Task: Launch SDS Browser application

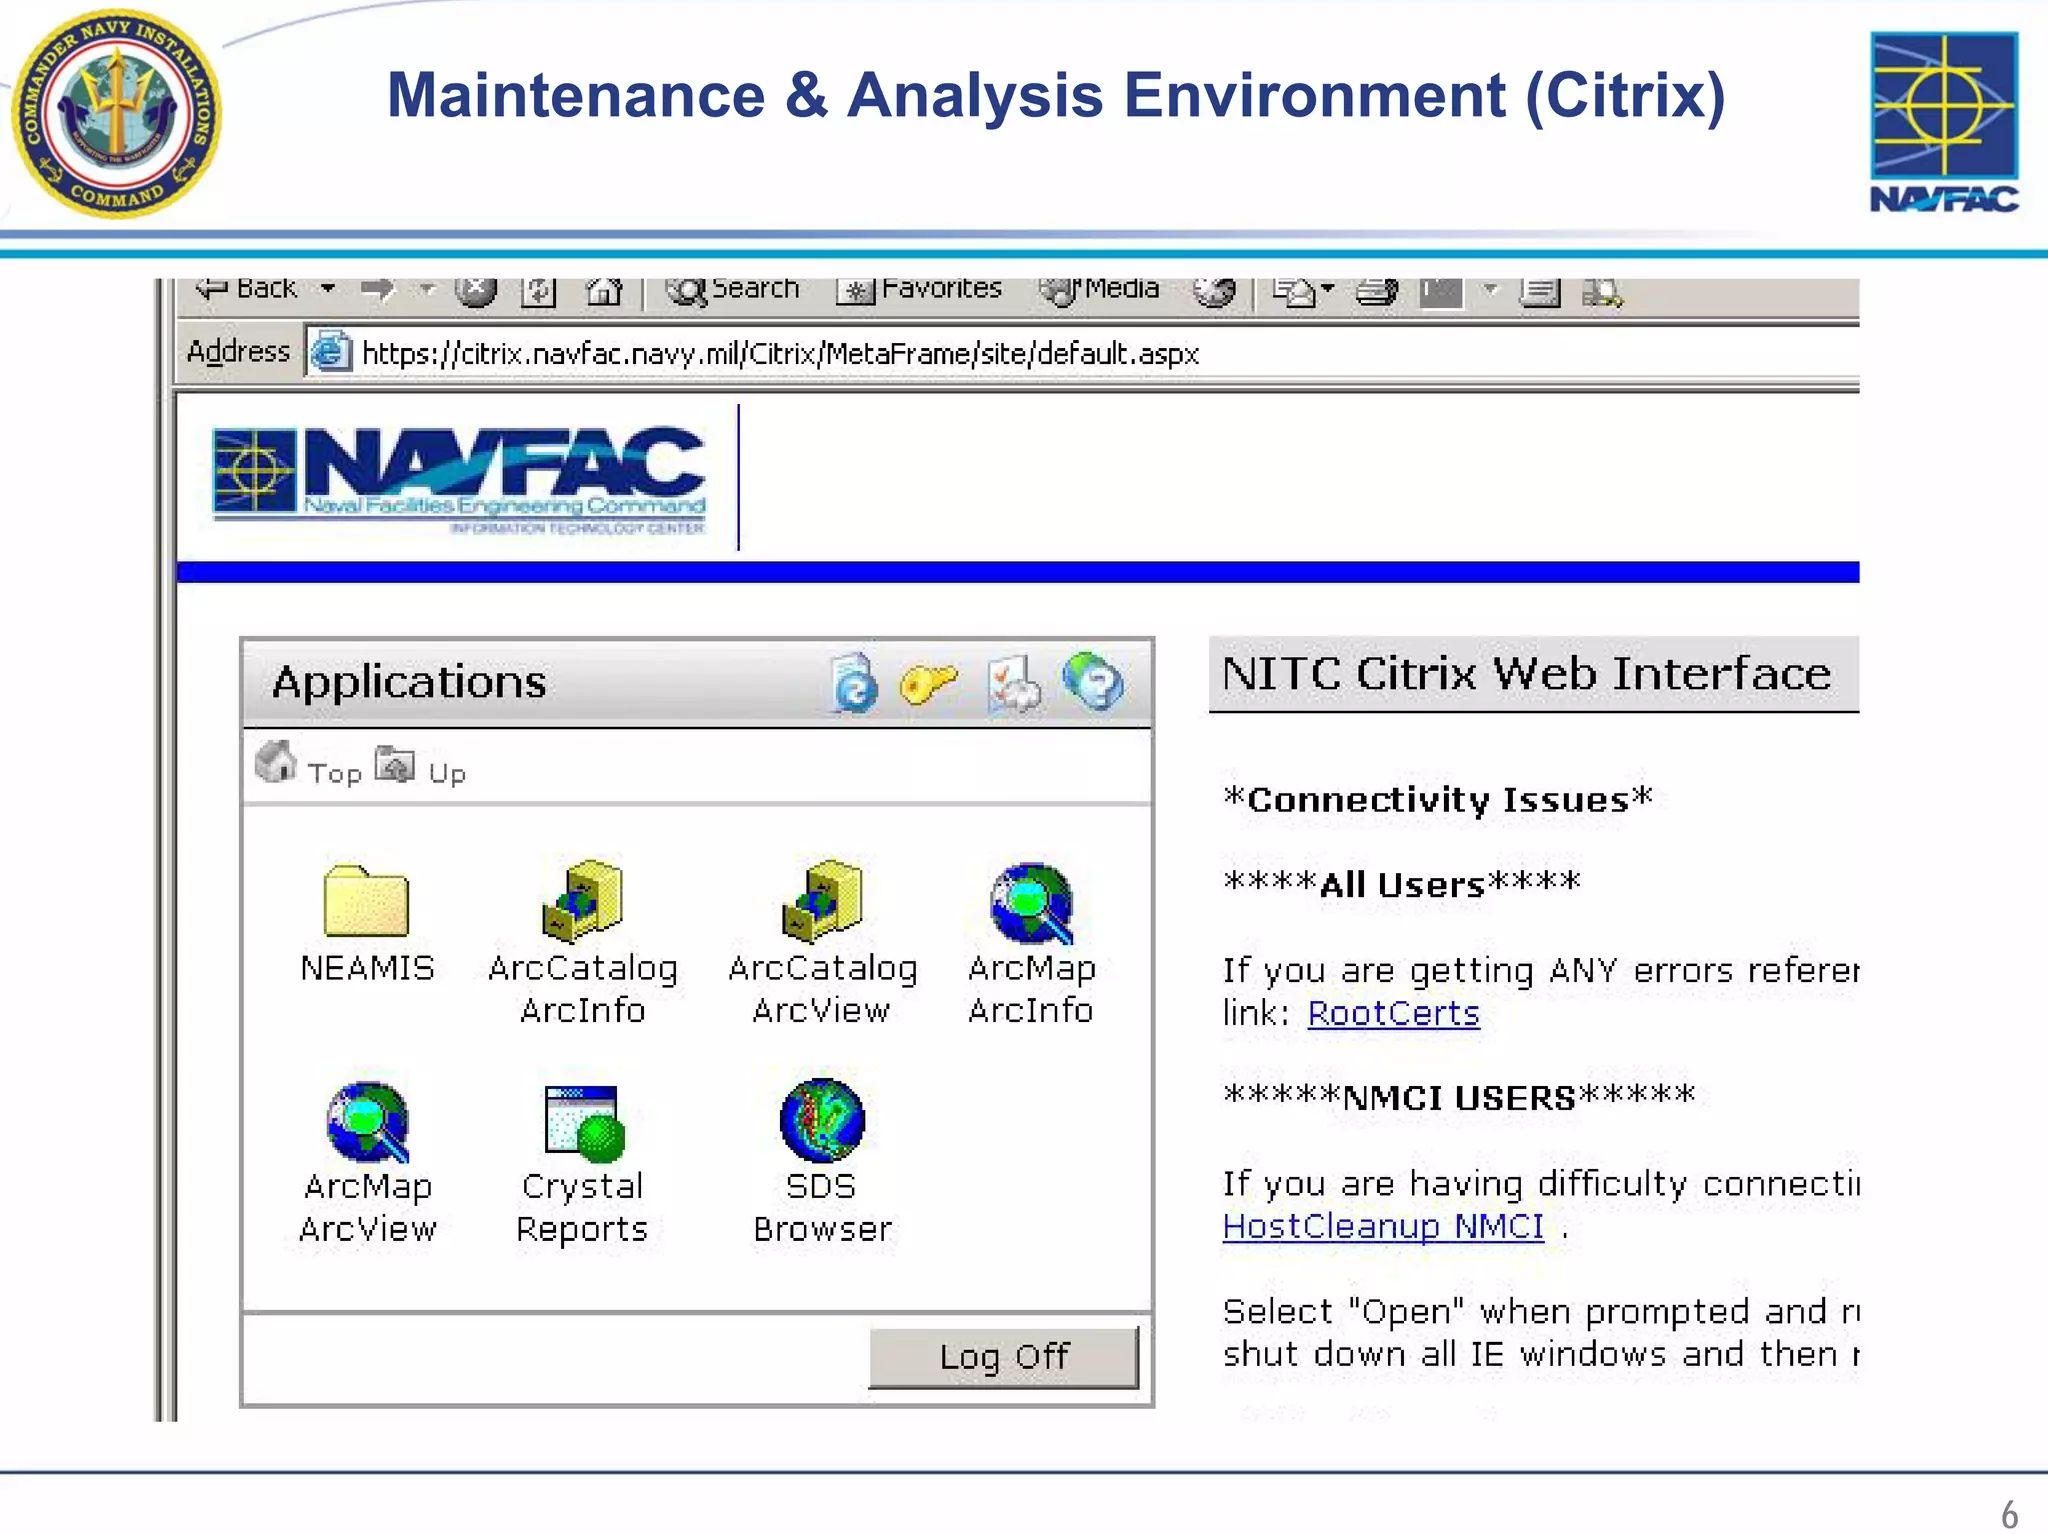Action: pyautogui.click(x=822, y=1162)
